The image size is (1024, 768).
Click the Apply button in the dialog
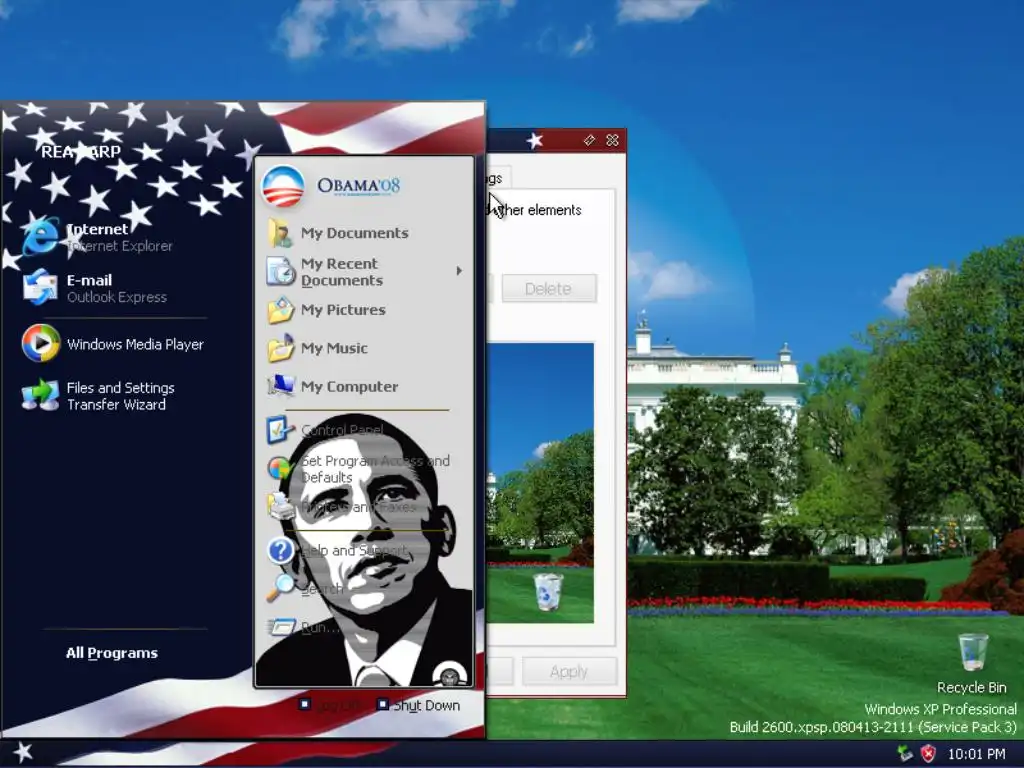click(569, 671)
